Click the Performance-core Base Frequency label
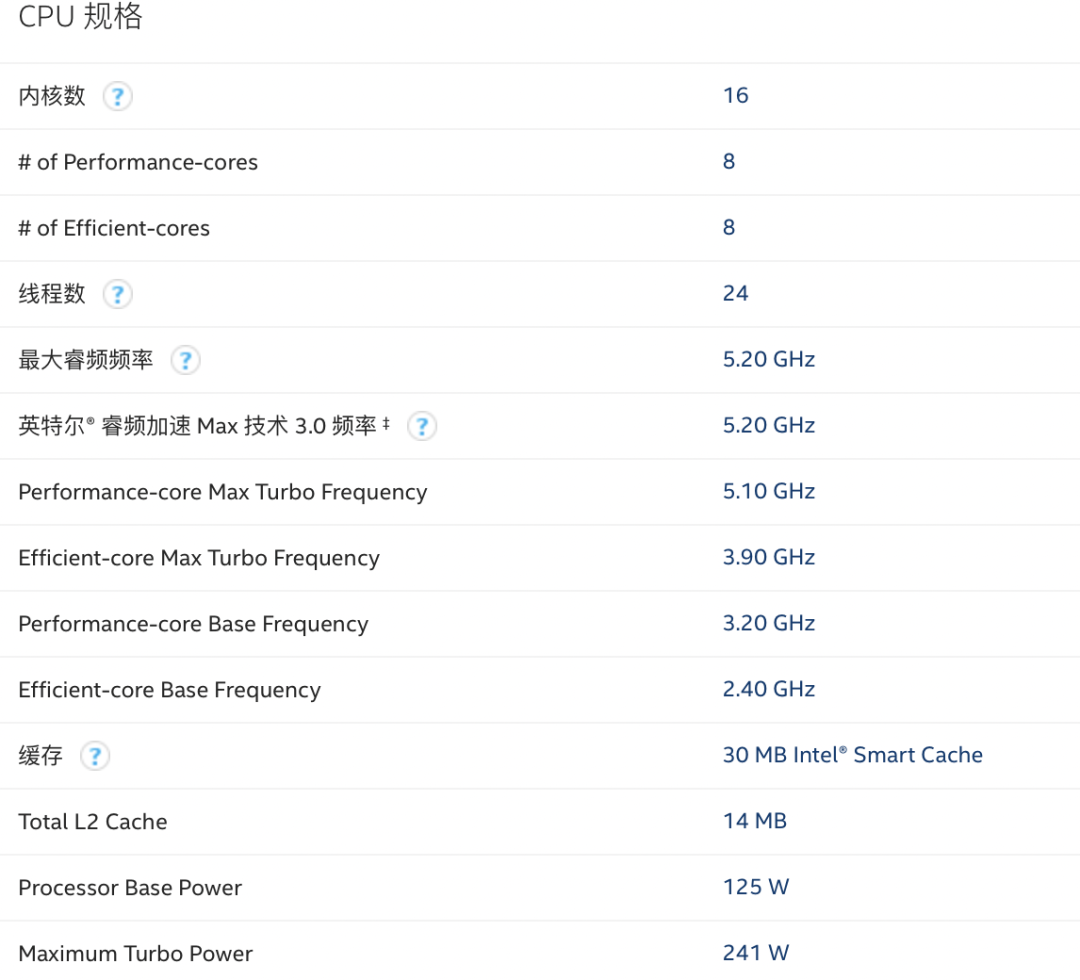1080x980 pixels. (x=193, y=624)
